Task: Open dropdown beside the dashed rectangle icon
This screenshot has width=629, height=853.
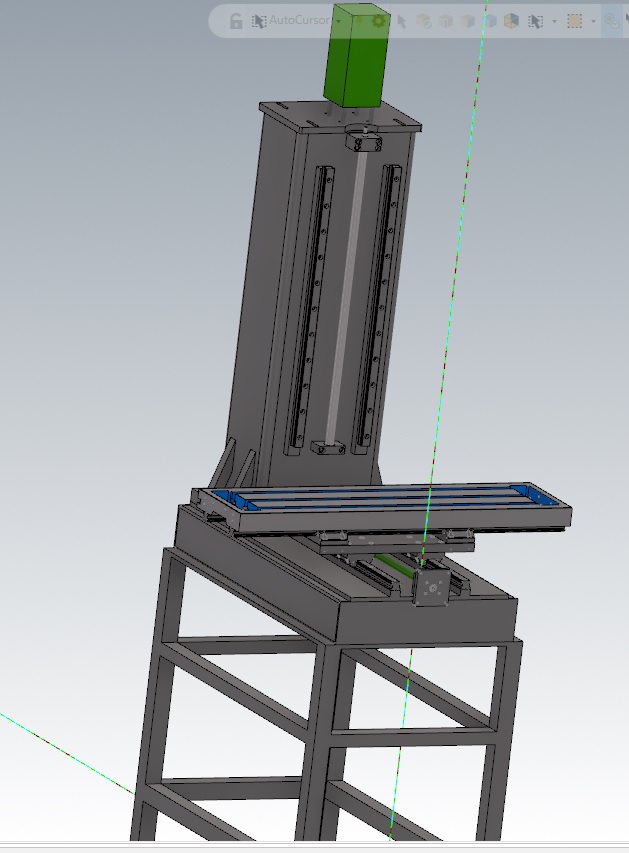Action: pos(593,21)
